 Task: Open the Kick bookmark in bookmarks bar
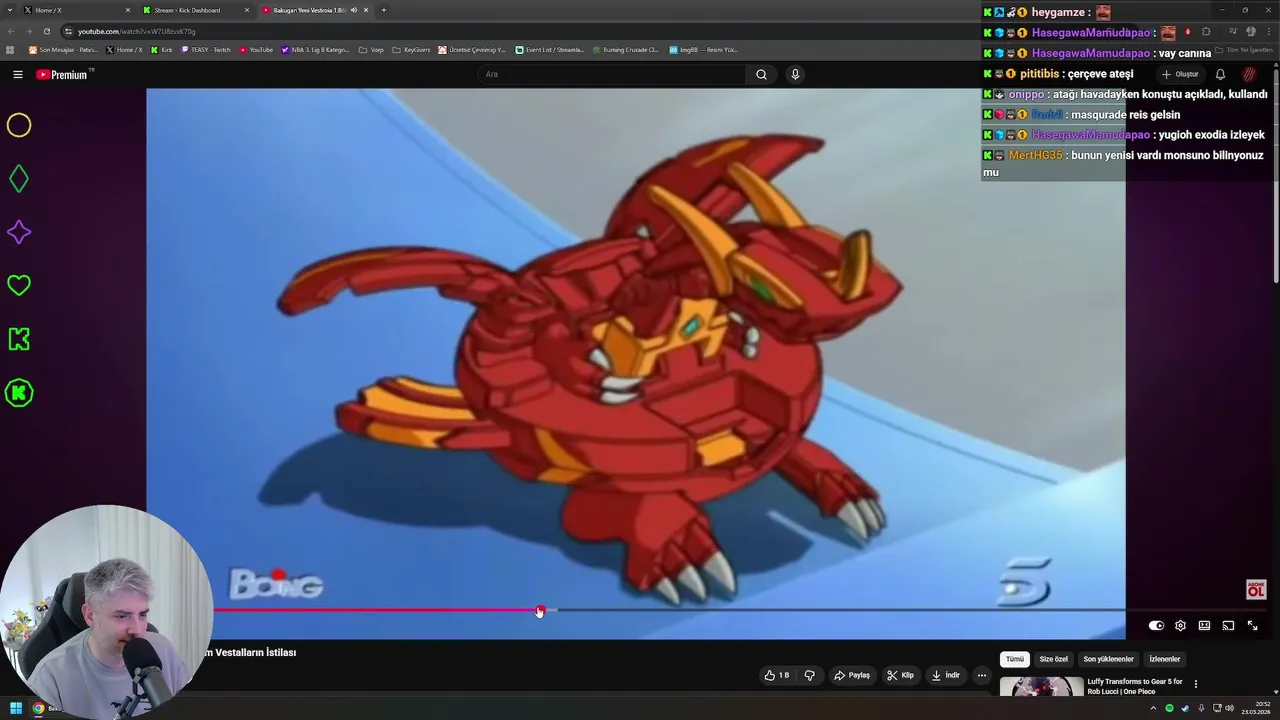162,49
